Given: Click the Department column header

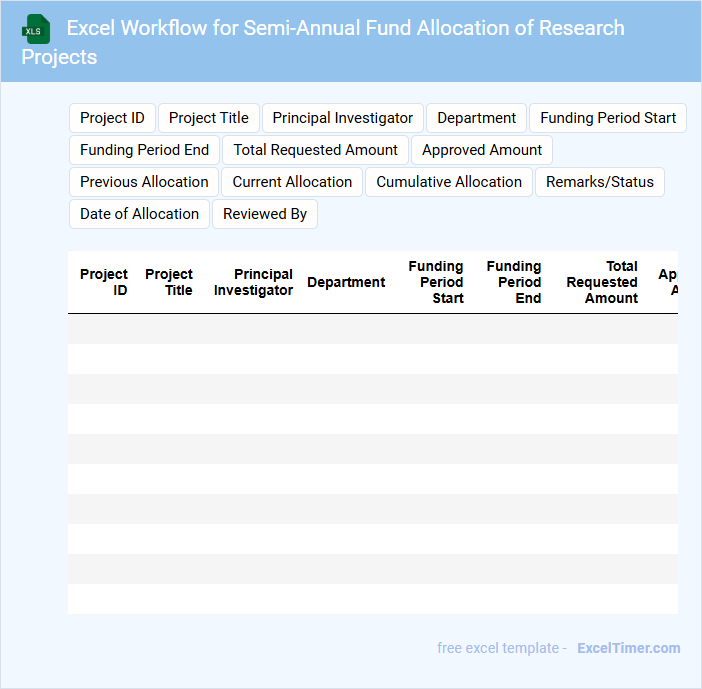Looking at the screenshot, I should (346, 282).
